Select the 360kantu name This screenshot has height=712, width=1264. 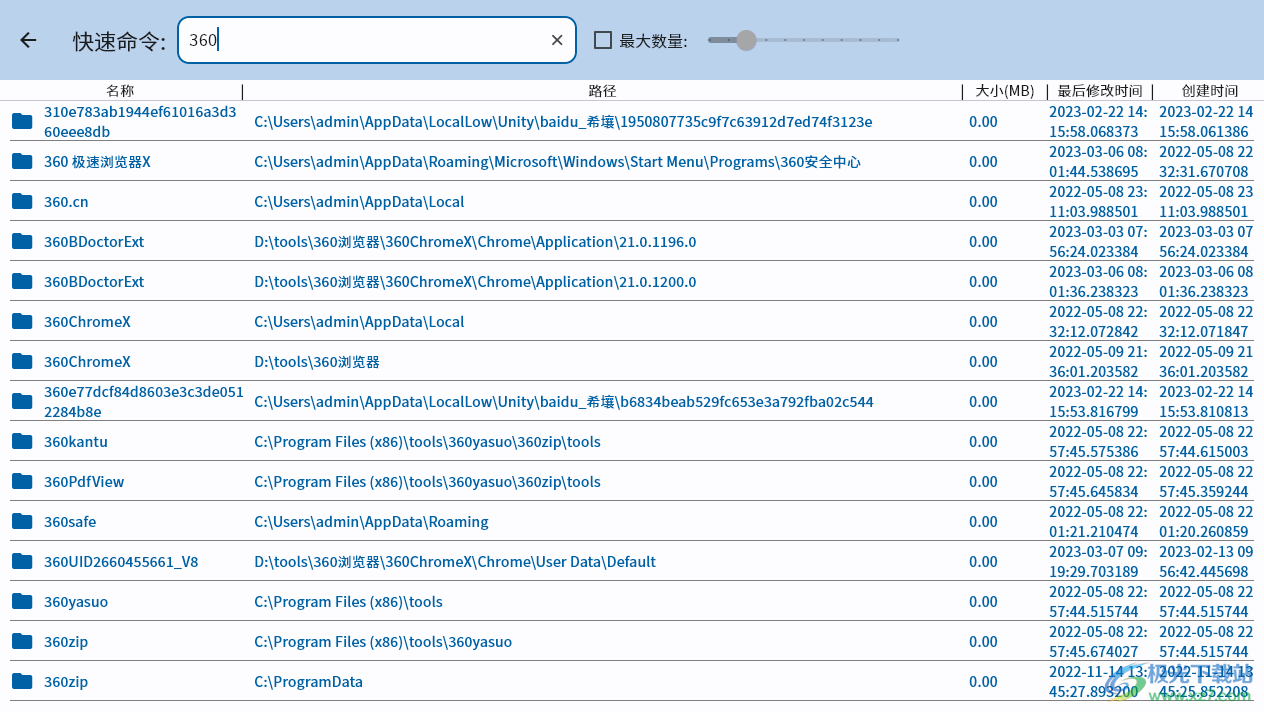pyautogui.click(x=76, y=442)
